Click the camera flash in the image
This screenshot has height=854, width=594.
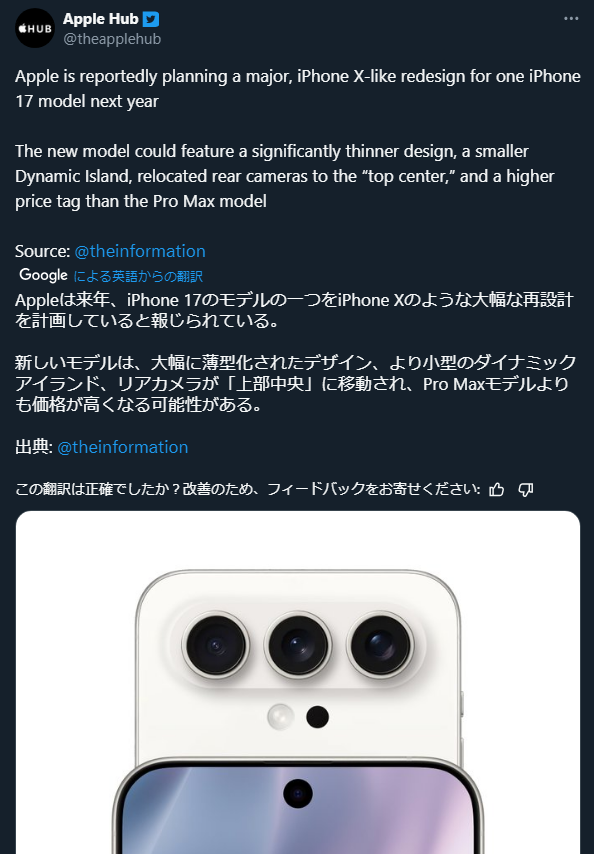click(280, 717)
